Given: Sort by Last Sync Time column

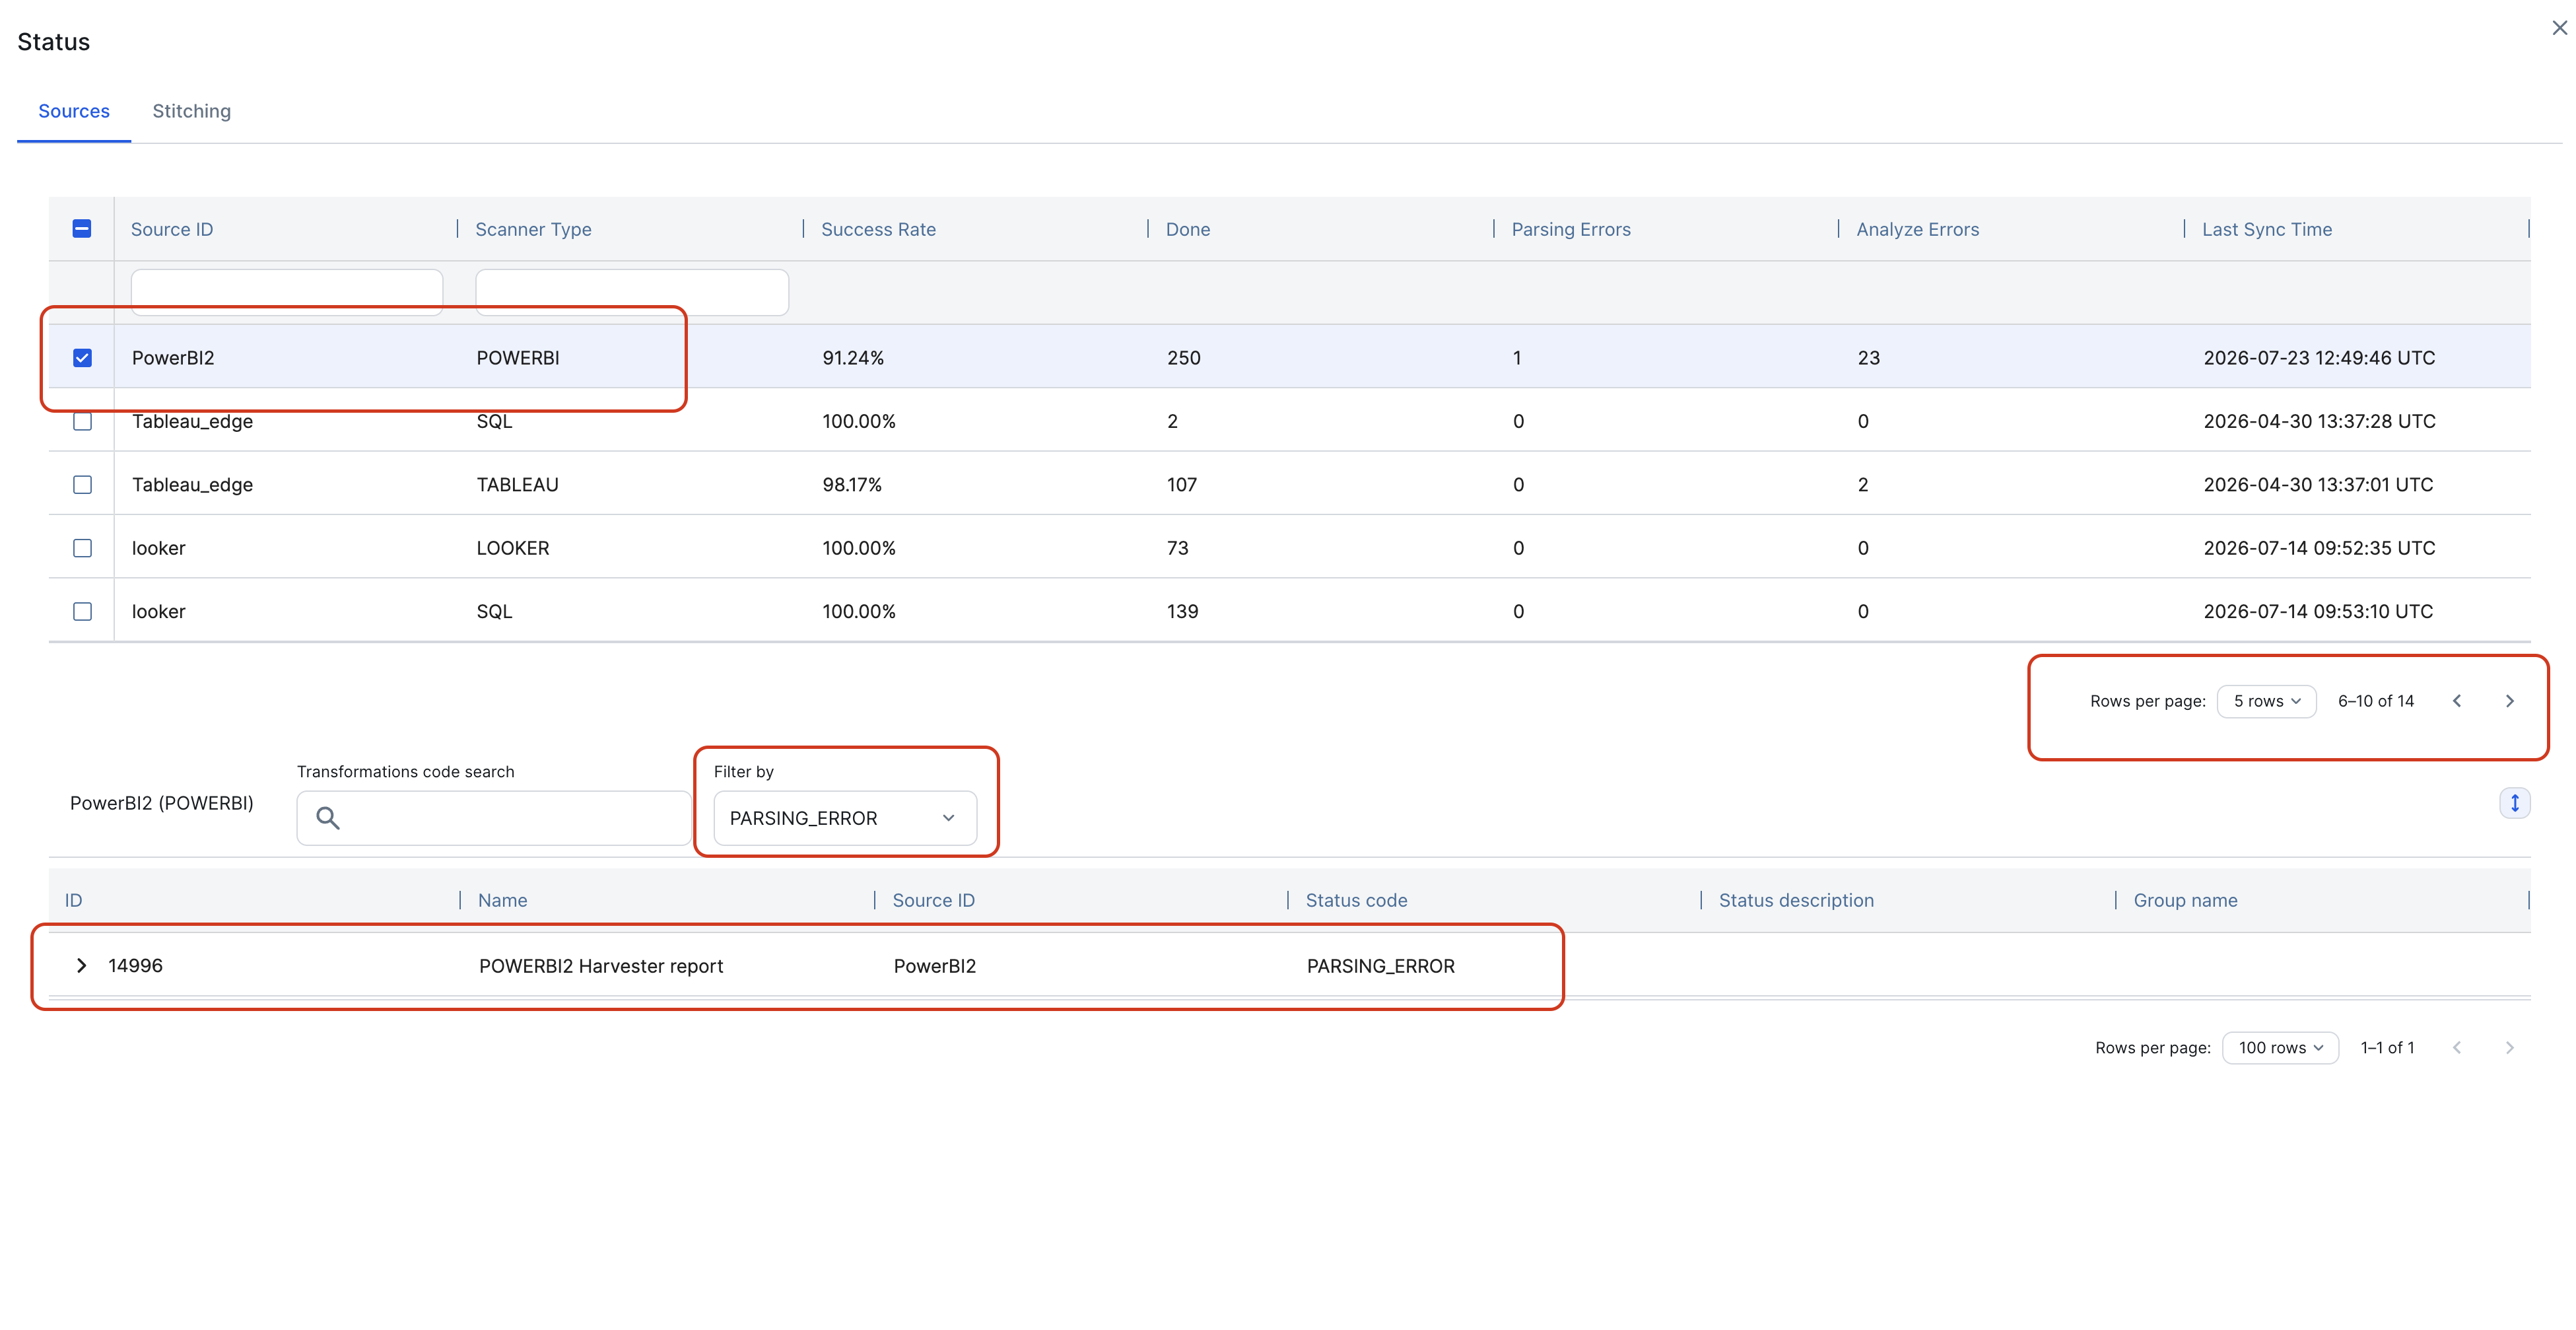Looking at the screenshot, I should click(x=2267, y=229).
